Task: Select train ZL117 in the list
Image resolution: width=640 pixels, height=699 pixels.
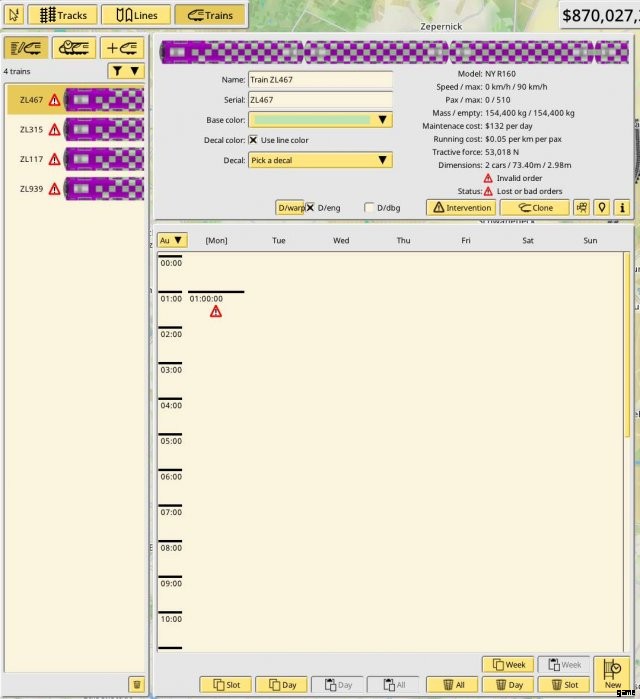Action: [75, 159]
